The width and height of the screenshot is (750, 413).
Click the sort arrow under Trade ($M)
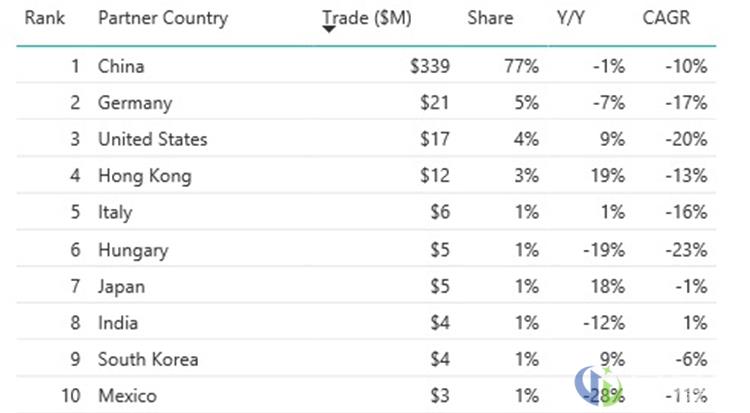pyautogui.click(x=329, y=30)
